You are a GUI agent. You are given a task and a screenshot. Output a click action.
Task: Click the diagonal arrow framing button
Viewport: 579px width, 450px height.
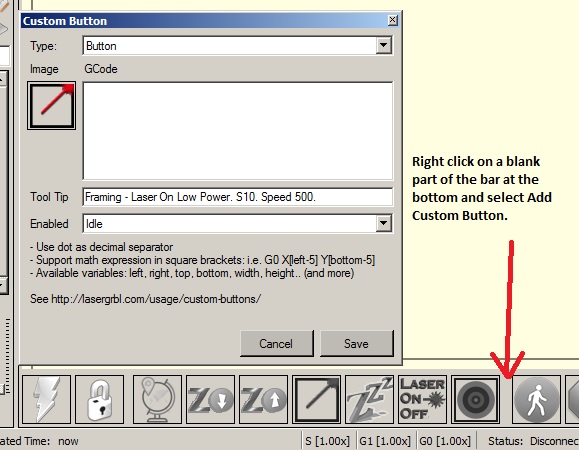[x=316, y=399]
